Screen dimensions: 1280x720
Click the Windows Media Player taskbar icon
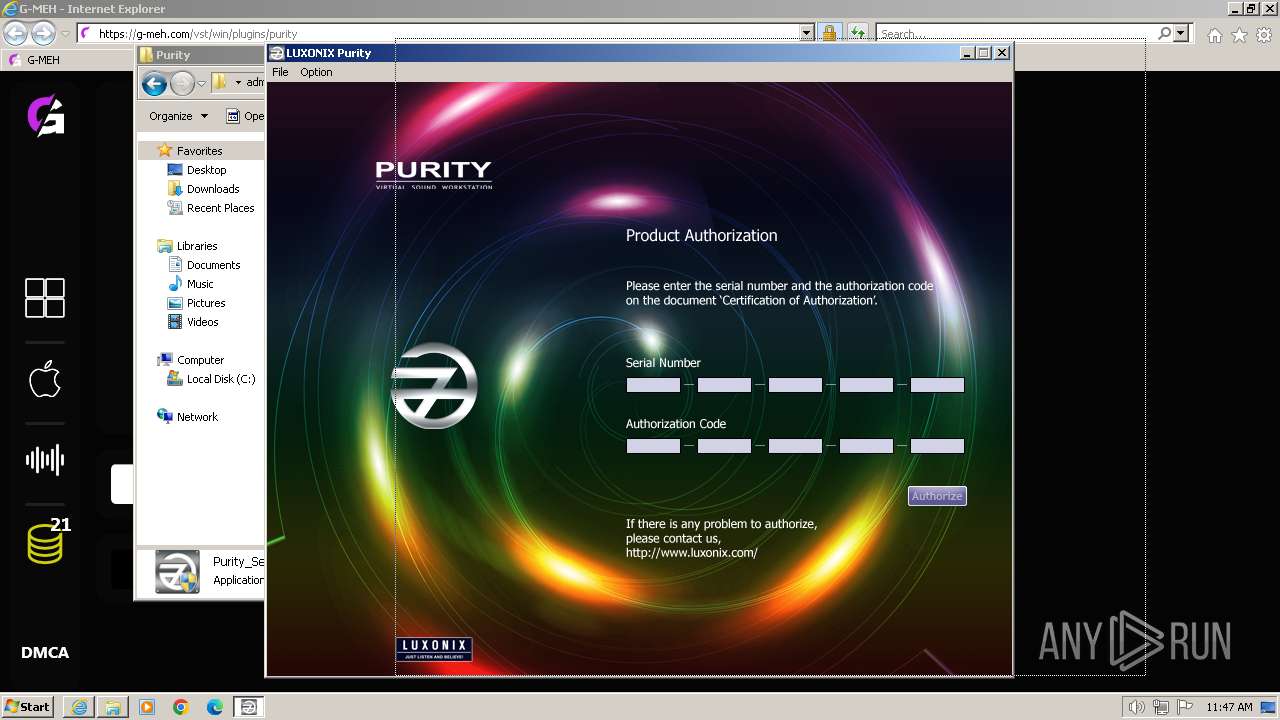(x=147, y=707)
